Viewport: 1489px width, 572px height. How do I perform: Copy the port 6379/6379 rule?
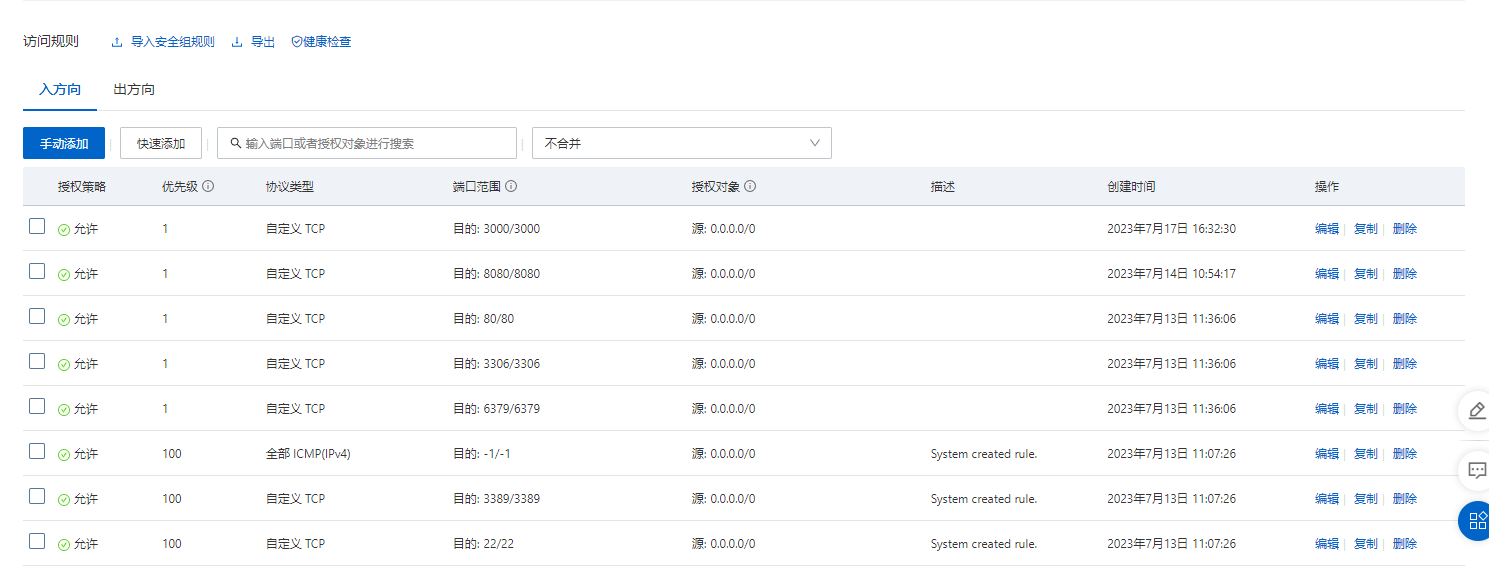point(1366,409)
